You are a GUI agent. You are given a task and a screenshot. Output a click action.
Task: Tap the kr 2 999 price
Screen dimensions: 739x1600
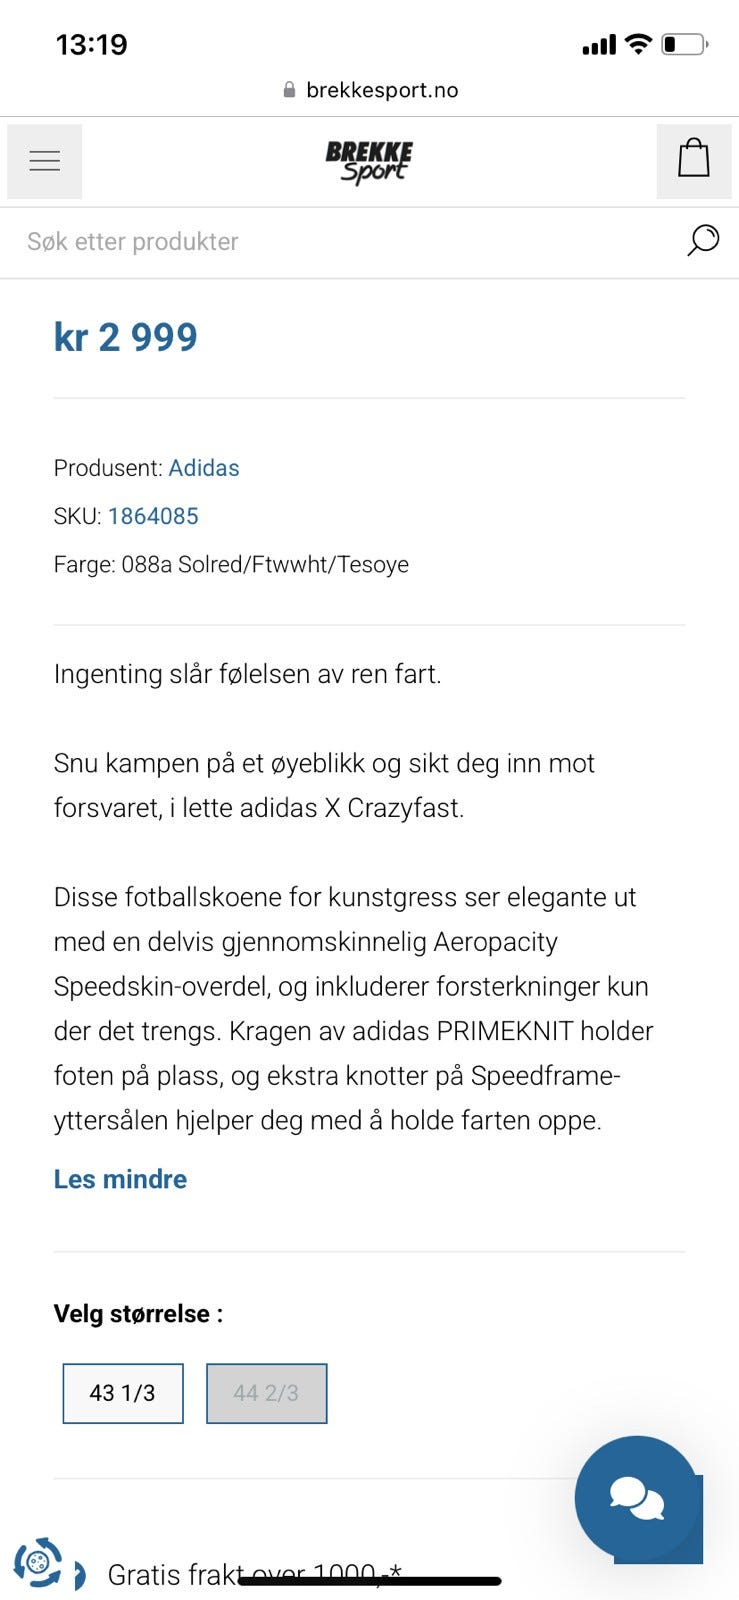coord(126,337)
